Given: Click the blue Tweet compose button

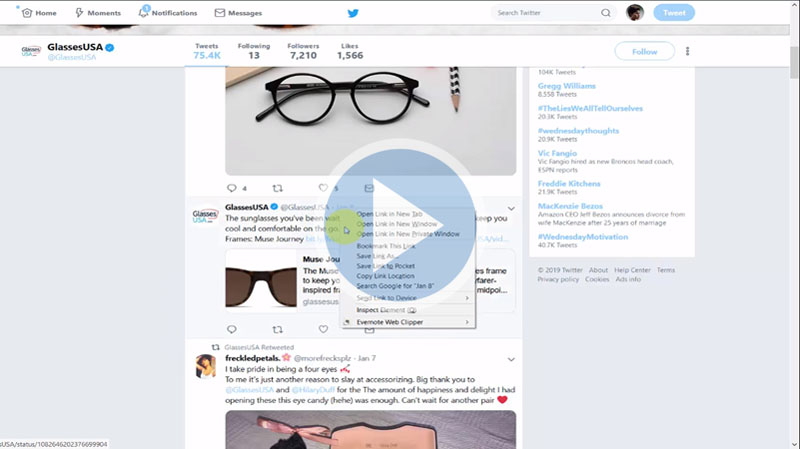Looking at the screenshot, I should (x=673, y=13).
